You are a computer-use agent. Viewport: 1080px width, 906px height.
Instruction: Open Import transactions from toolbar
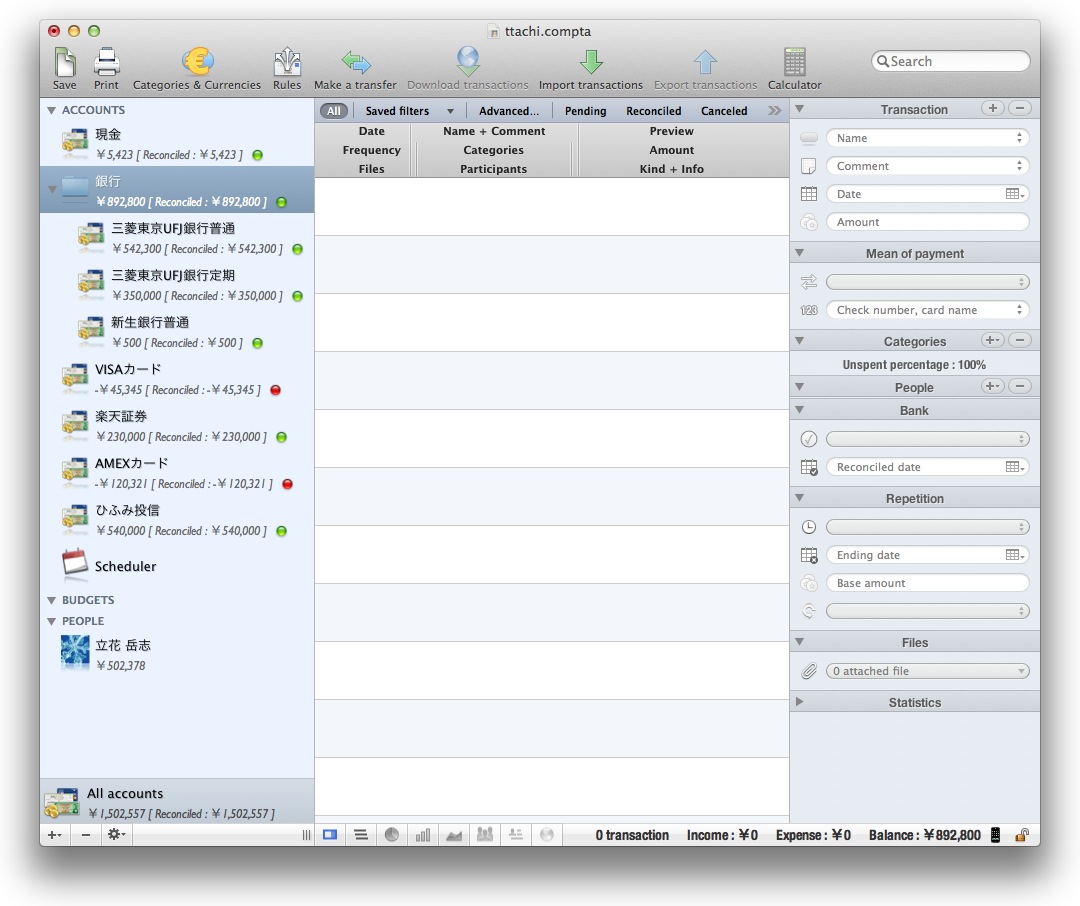[590, 64]
